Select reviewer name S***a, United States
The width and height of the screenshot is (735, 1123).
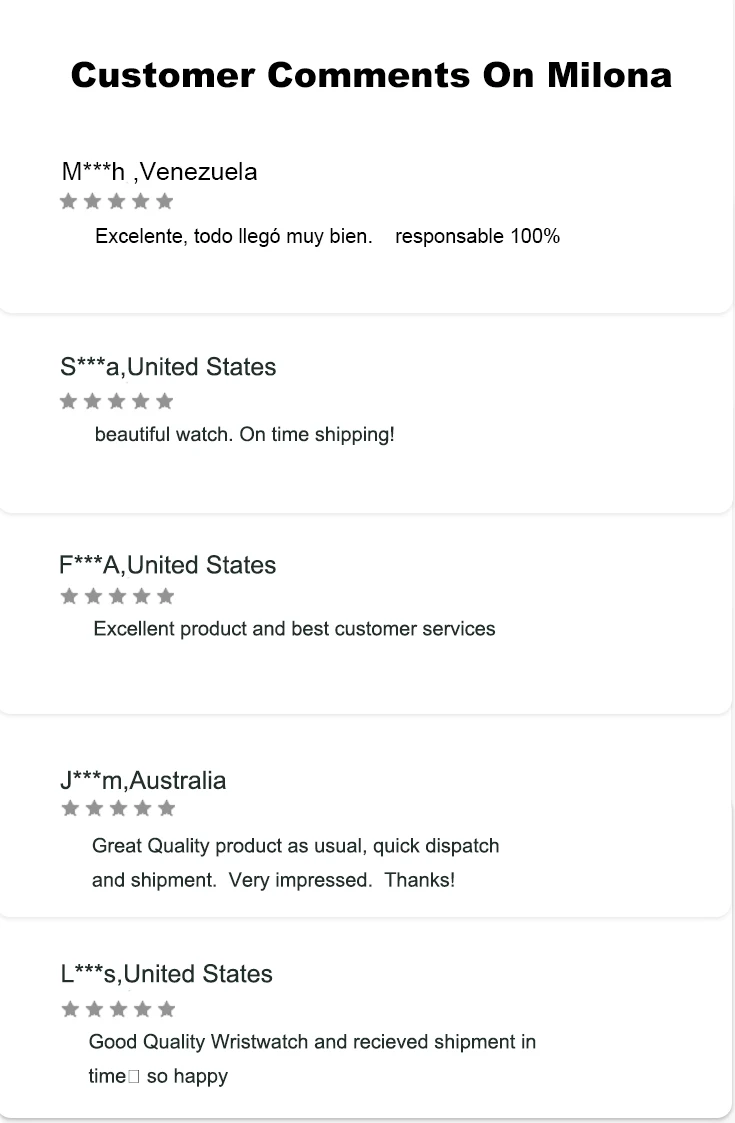click(168, 367)
